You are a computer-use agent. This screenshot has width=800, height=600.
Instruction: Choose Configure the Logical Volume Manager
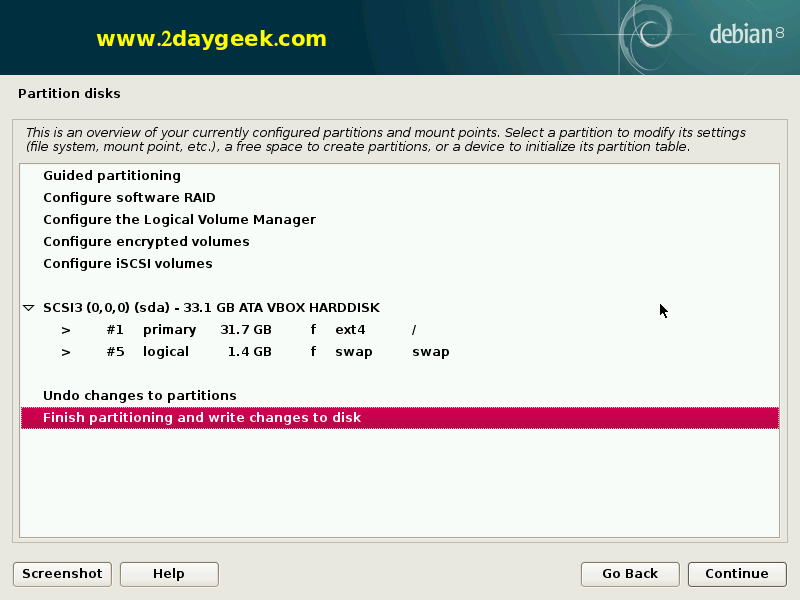399,219
